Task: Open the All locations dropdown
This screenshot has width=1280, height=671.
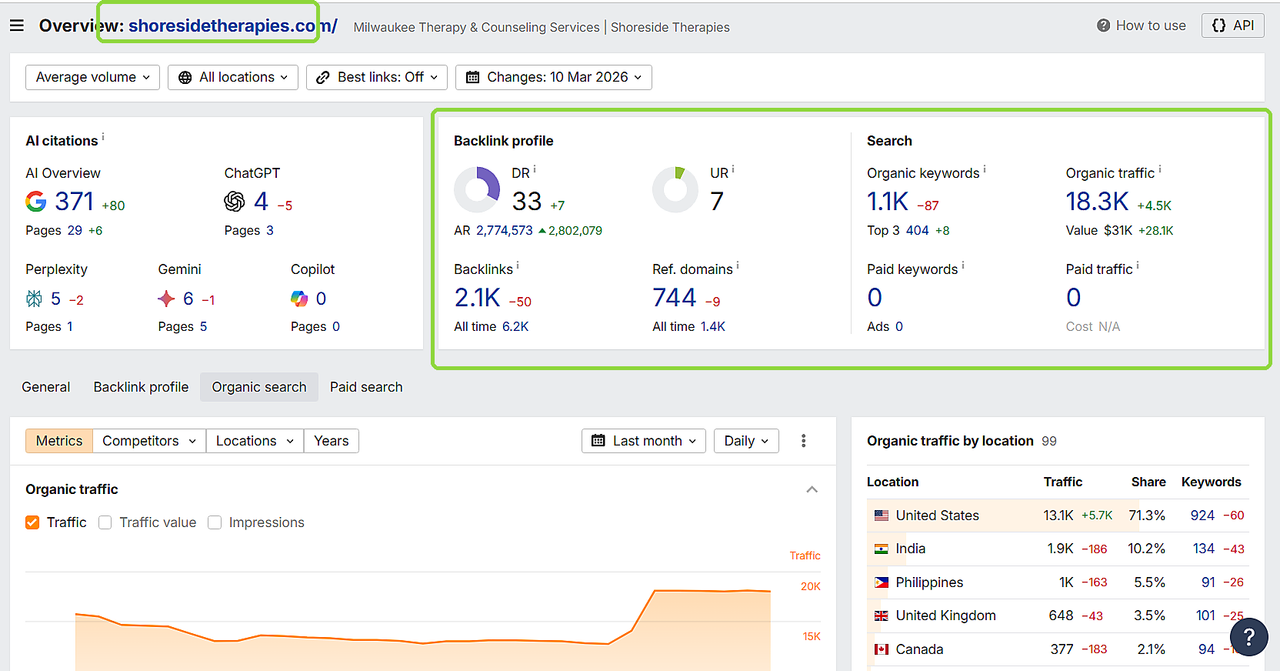Action: click(x=233, y=77)
